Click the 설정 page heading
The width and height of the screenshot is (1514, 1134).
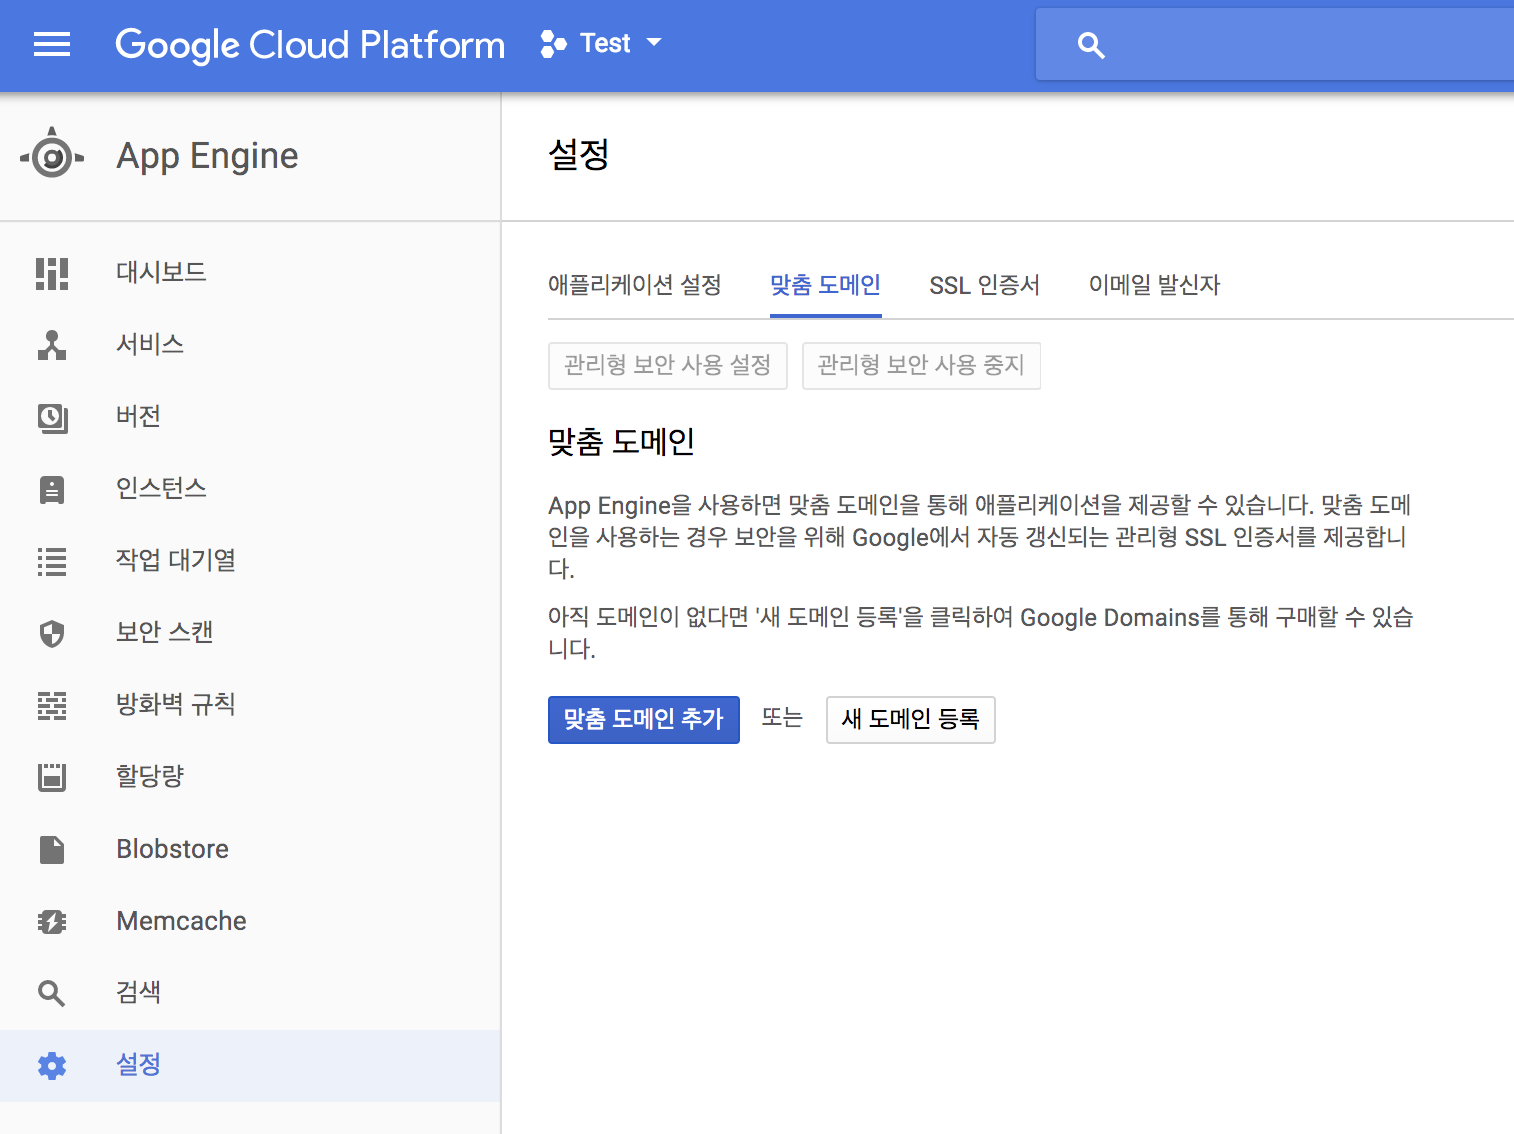(x=579, y=155)
